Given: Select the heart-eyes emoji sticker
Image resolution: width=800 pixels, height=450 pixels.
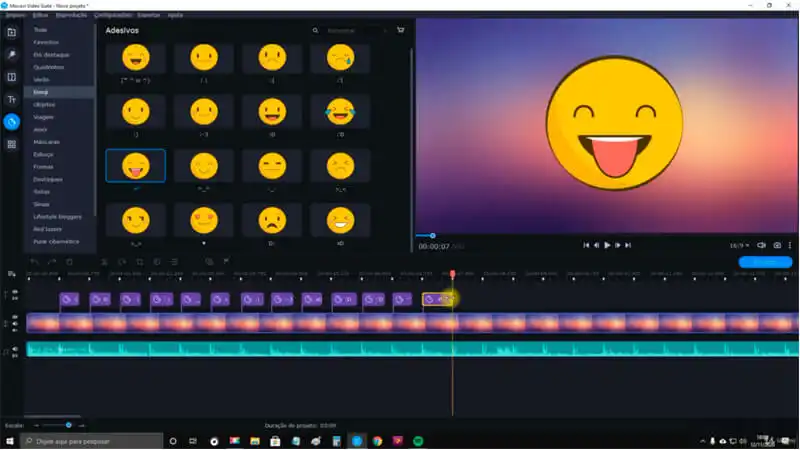Looking at the screenshot, I should (204, 220).
